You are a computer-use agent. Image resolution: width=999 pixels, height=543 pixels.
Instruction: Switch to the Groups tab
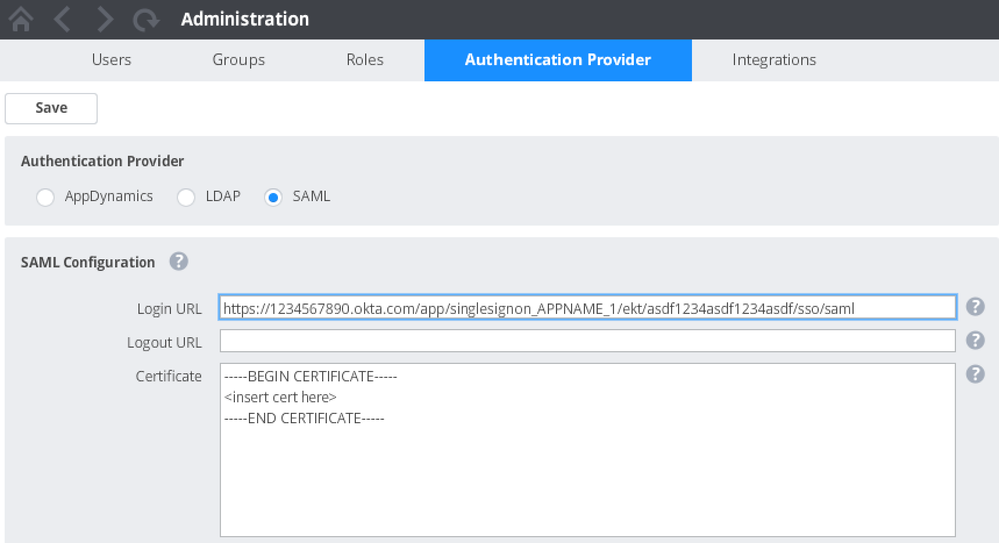(238, 60)
